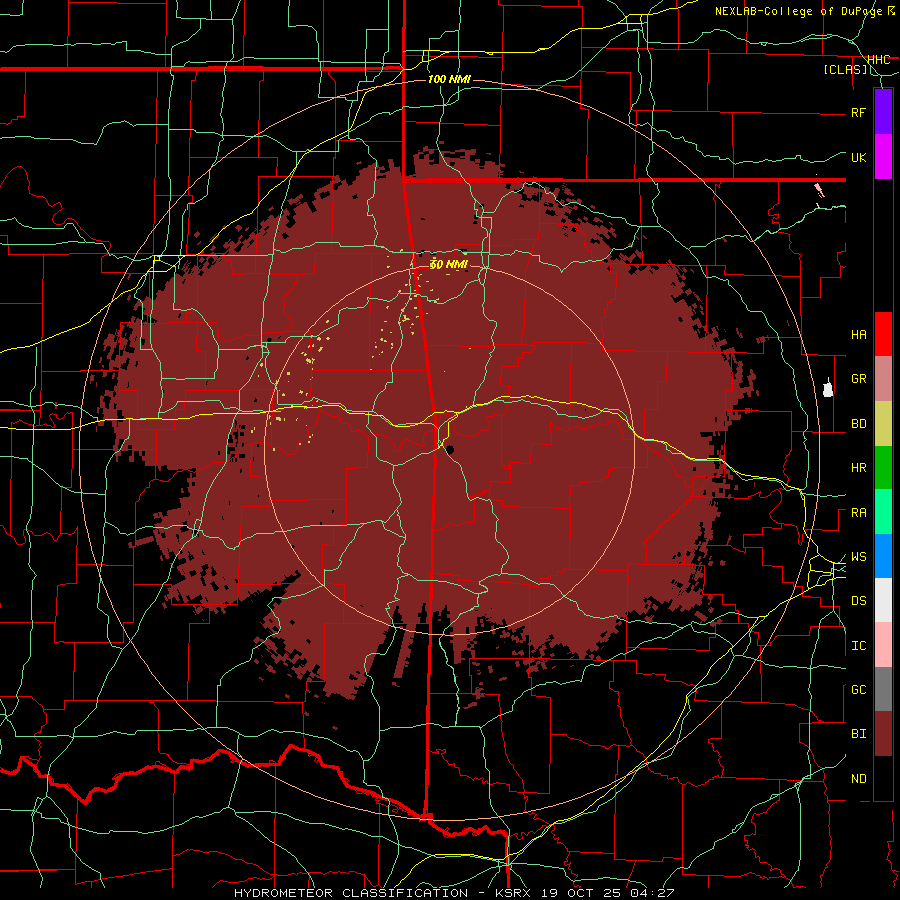Click the 100 NMI range ring label
The image size is (900, 900).
449,79
